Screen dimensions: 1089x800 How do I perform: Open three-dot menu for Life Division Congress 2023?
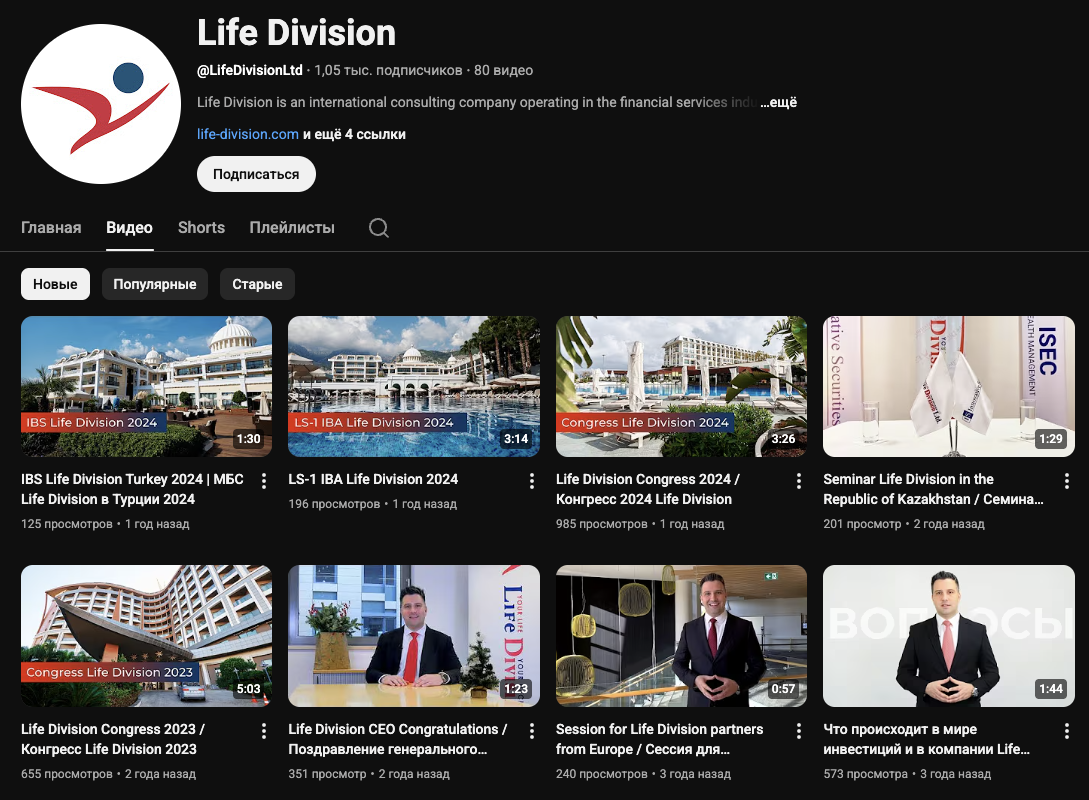click(x=264, y=731)
